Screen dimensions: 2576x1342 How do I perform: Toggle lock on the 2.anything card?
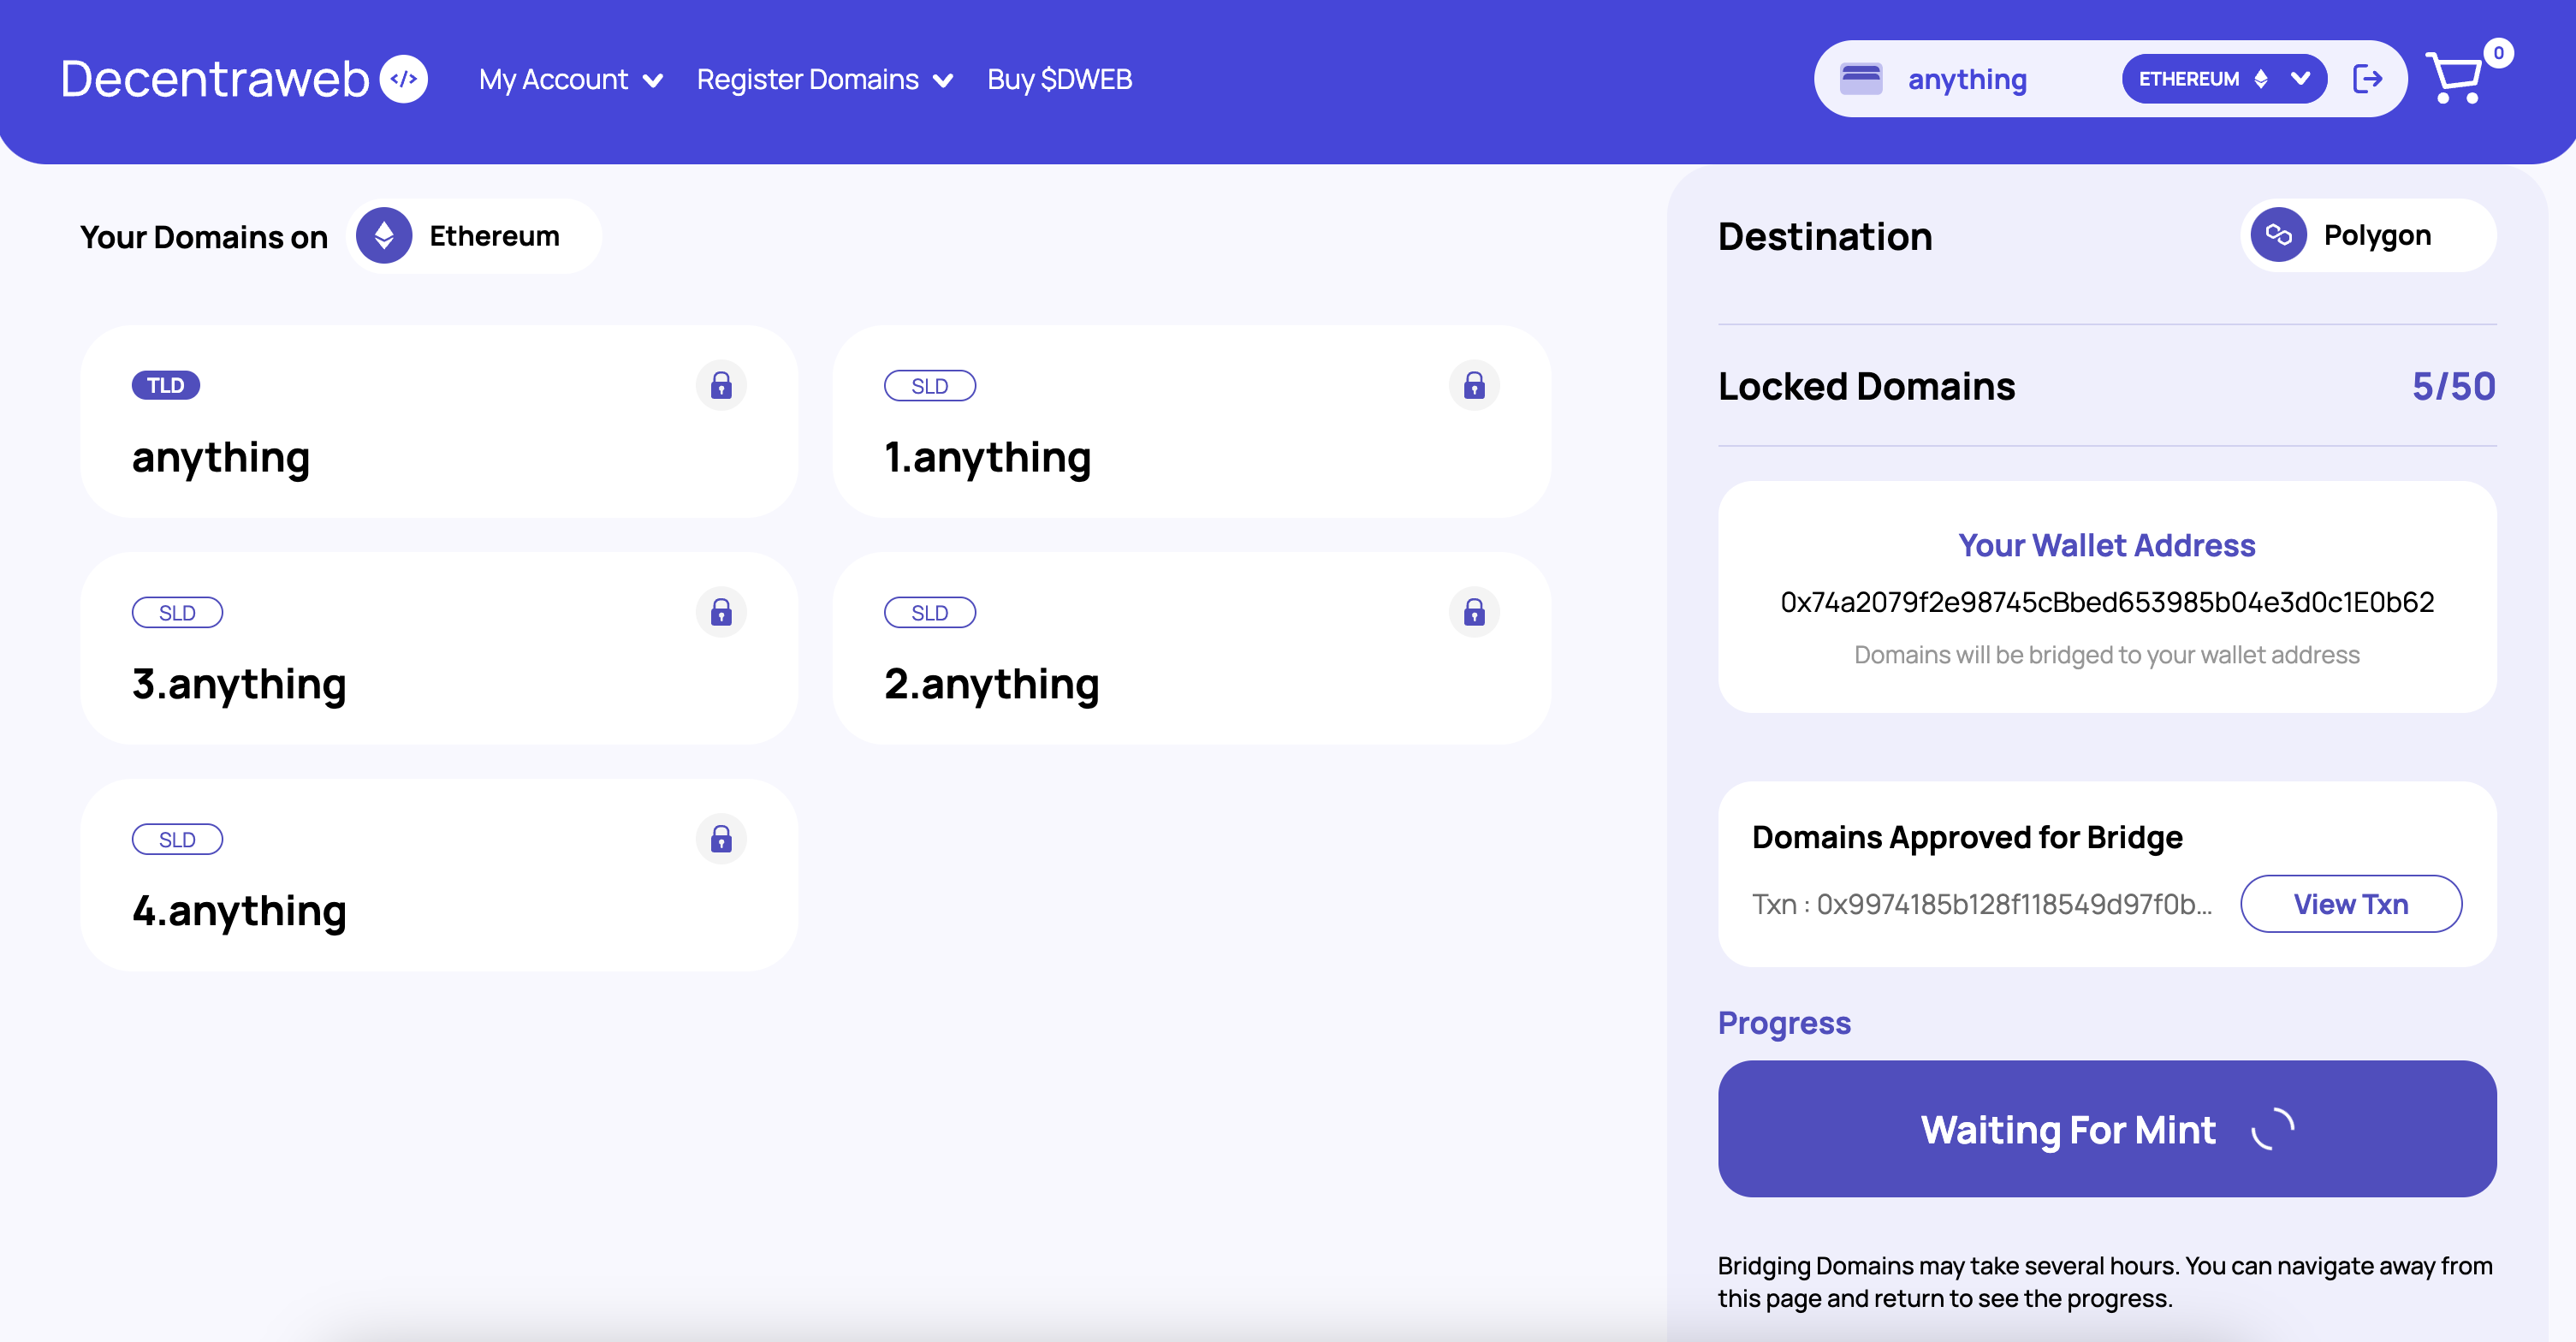click(1474, 612)
